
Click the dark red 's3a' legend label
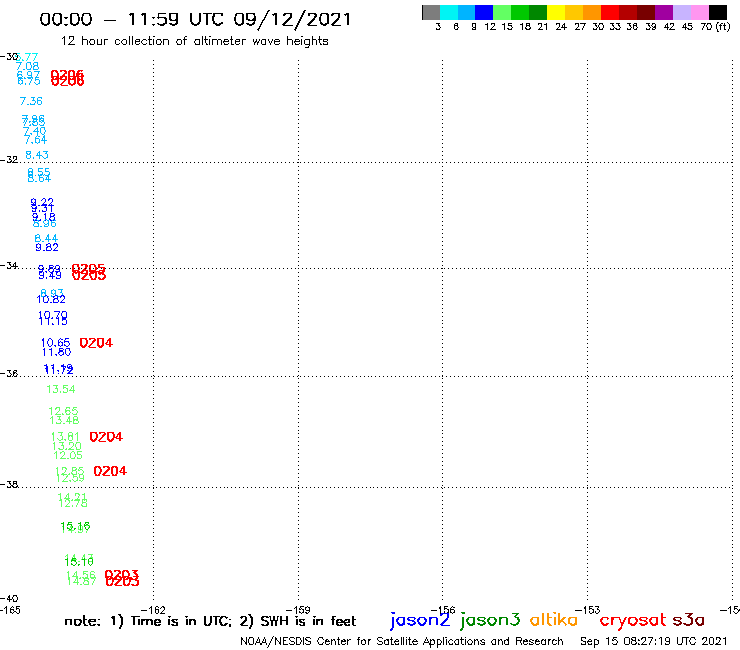coord(688,620)
